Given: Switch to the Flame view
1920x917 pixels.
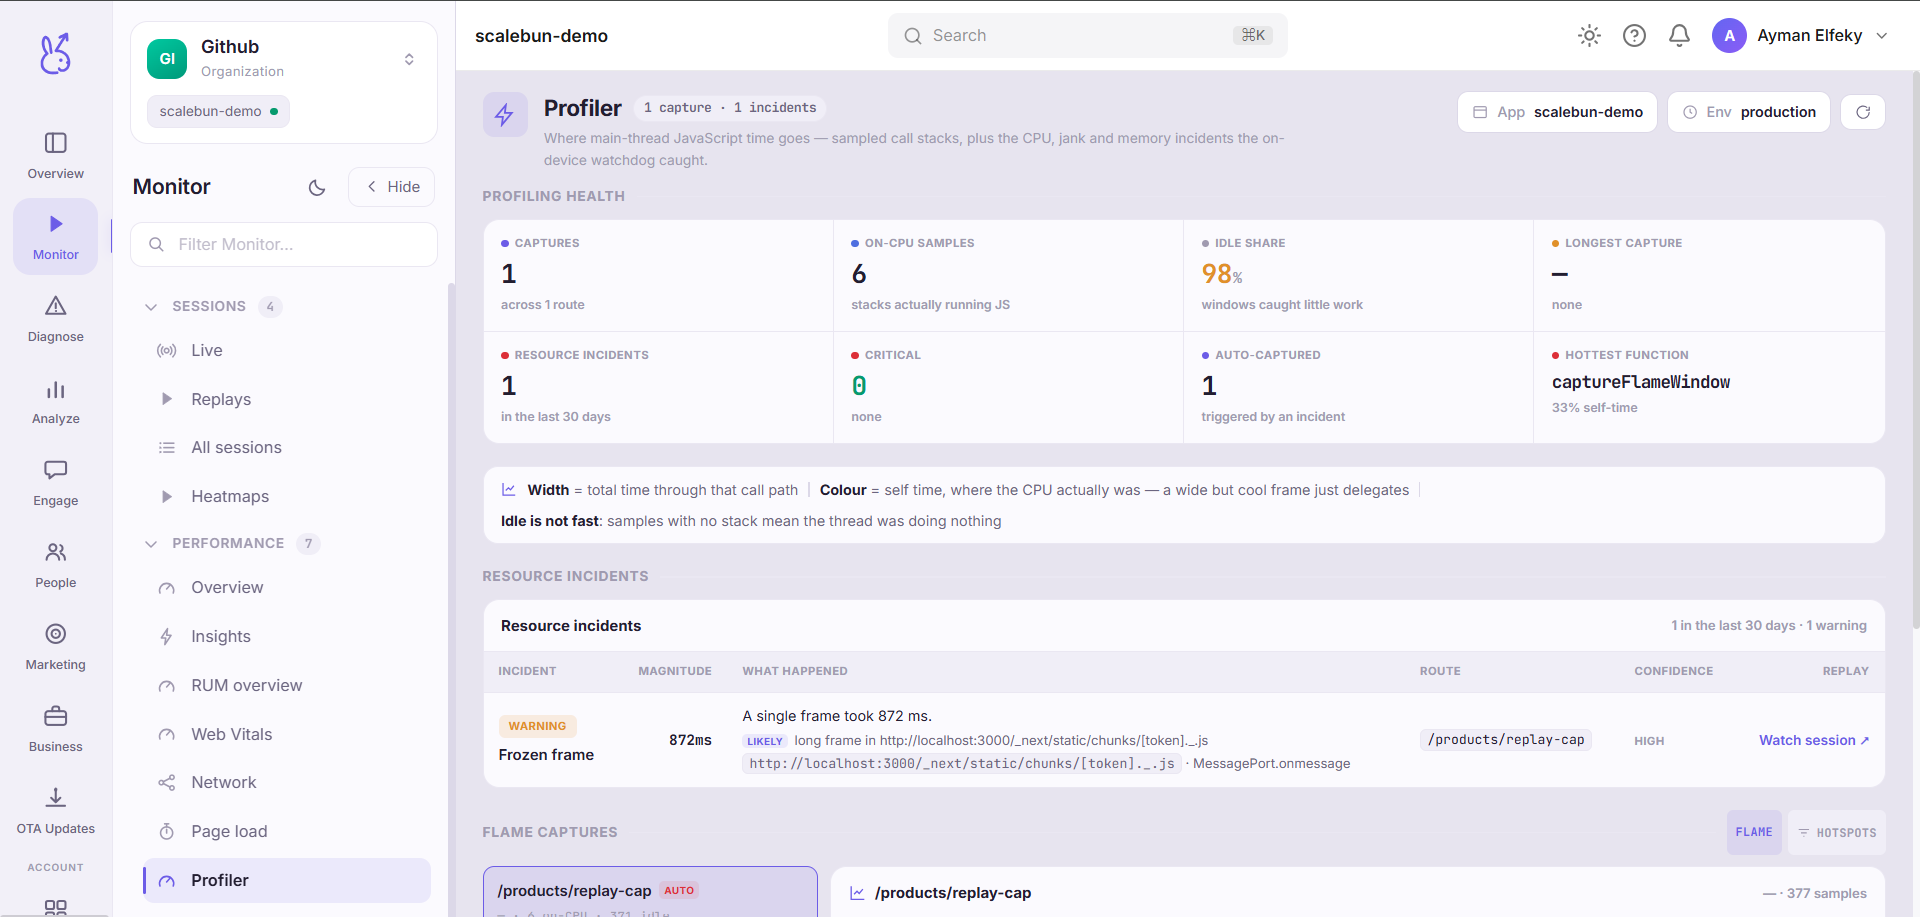Looking at the screenshot, I should [1754, 832].
